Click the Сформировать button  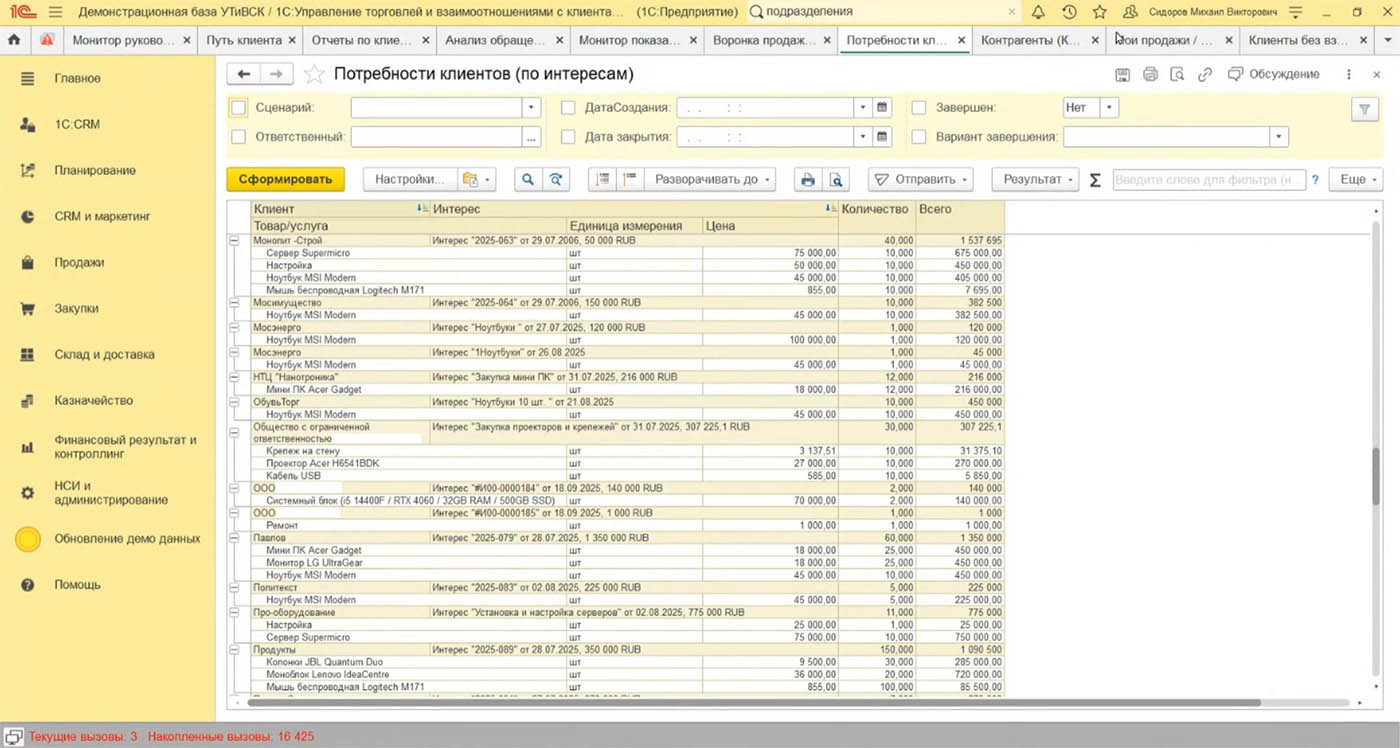point(286,180)
